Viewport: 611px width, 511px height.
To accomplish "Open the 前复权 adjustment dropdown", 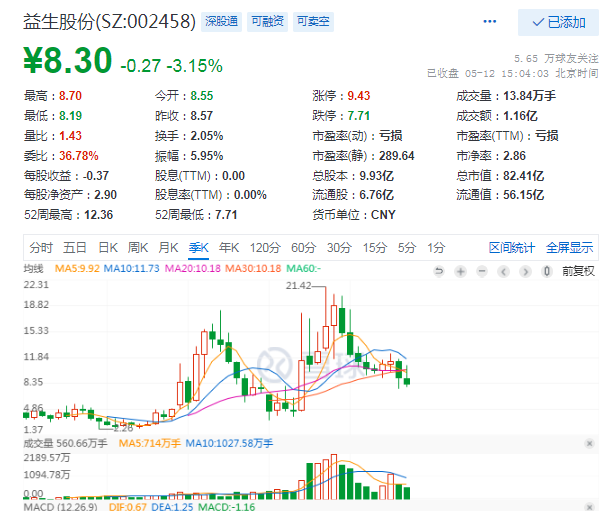I will coord(578,271).
